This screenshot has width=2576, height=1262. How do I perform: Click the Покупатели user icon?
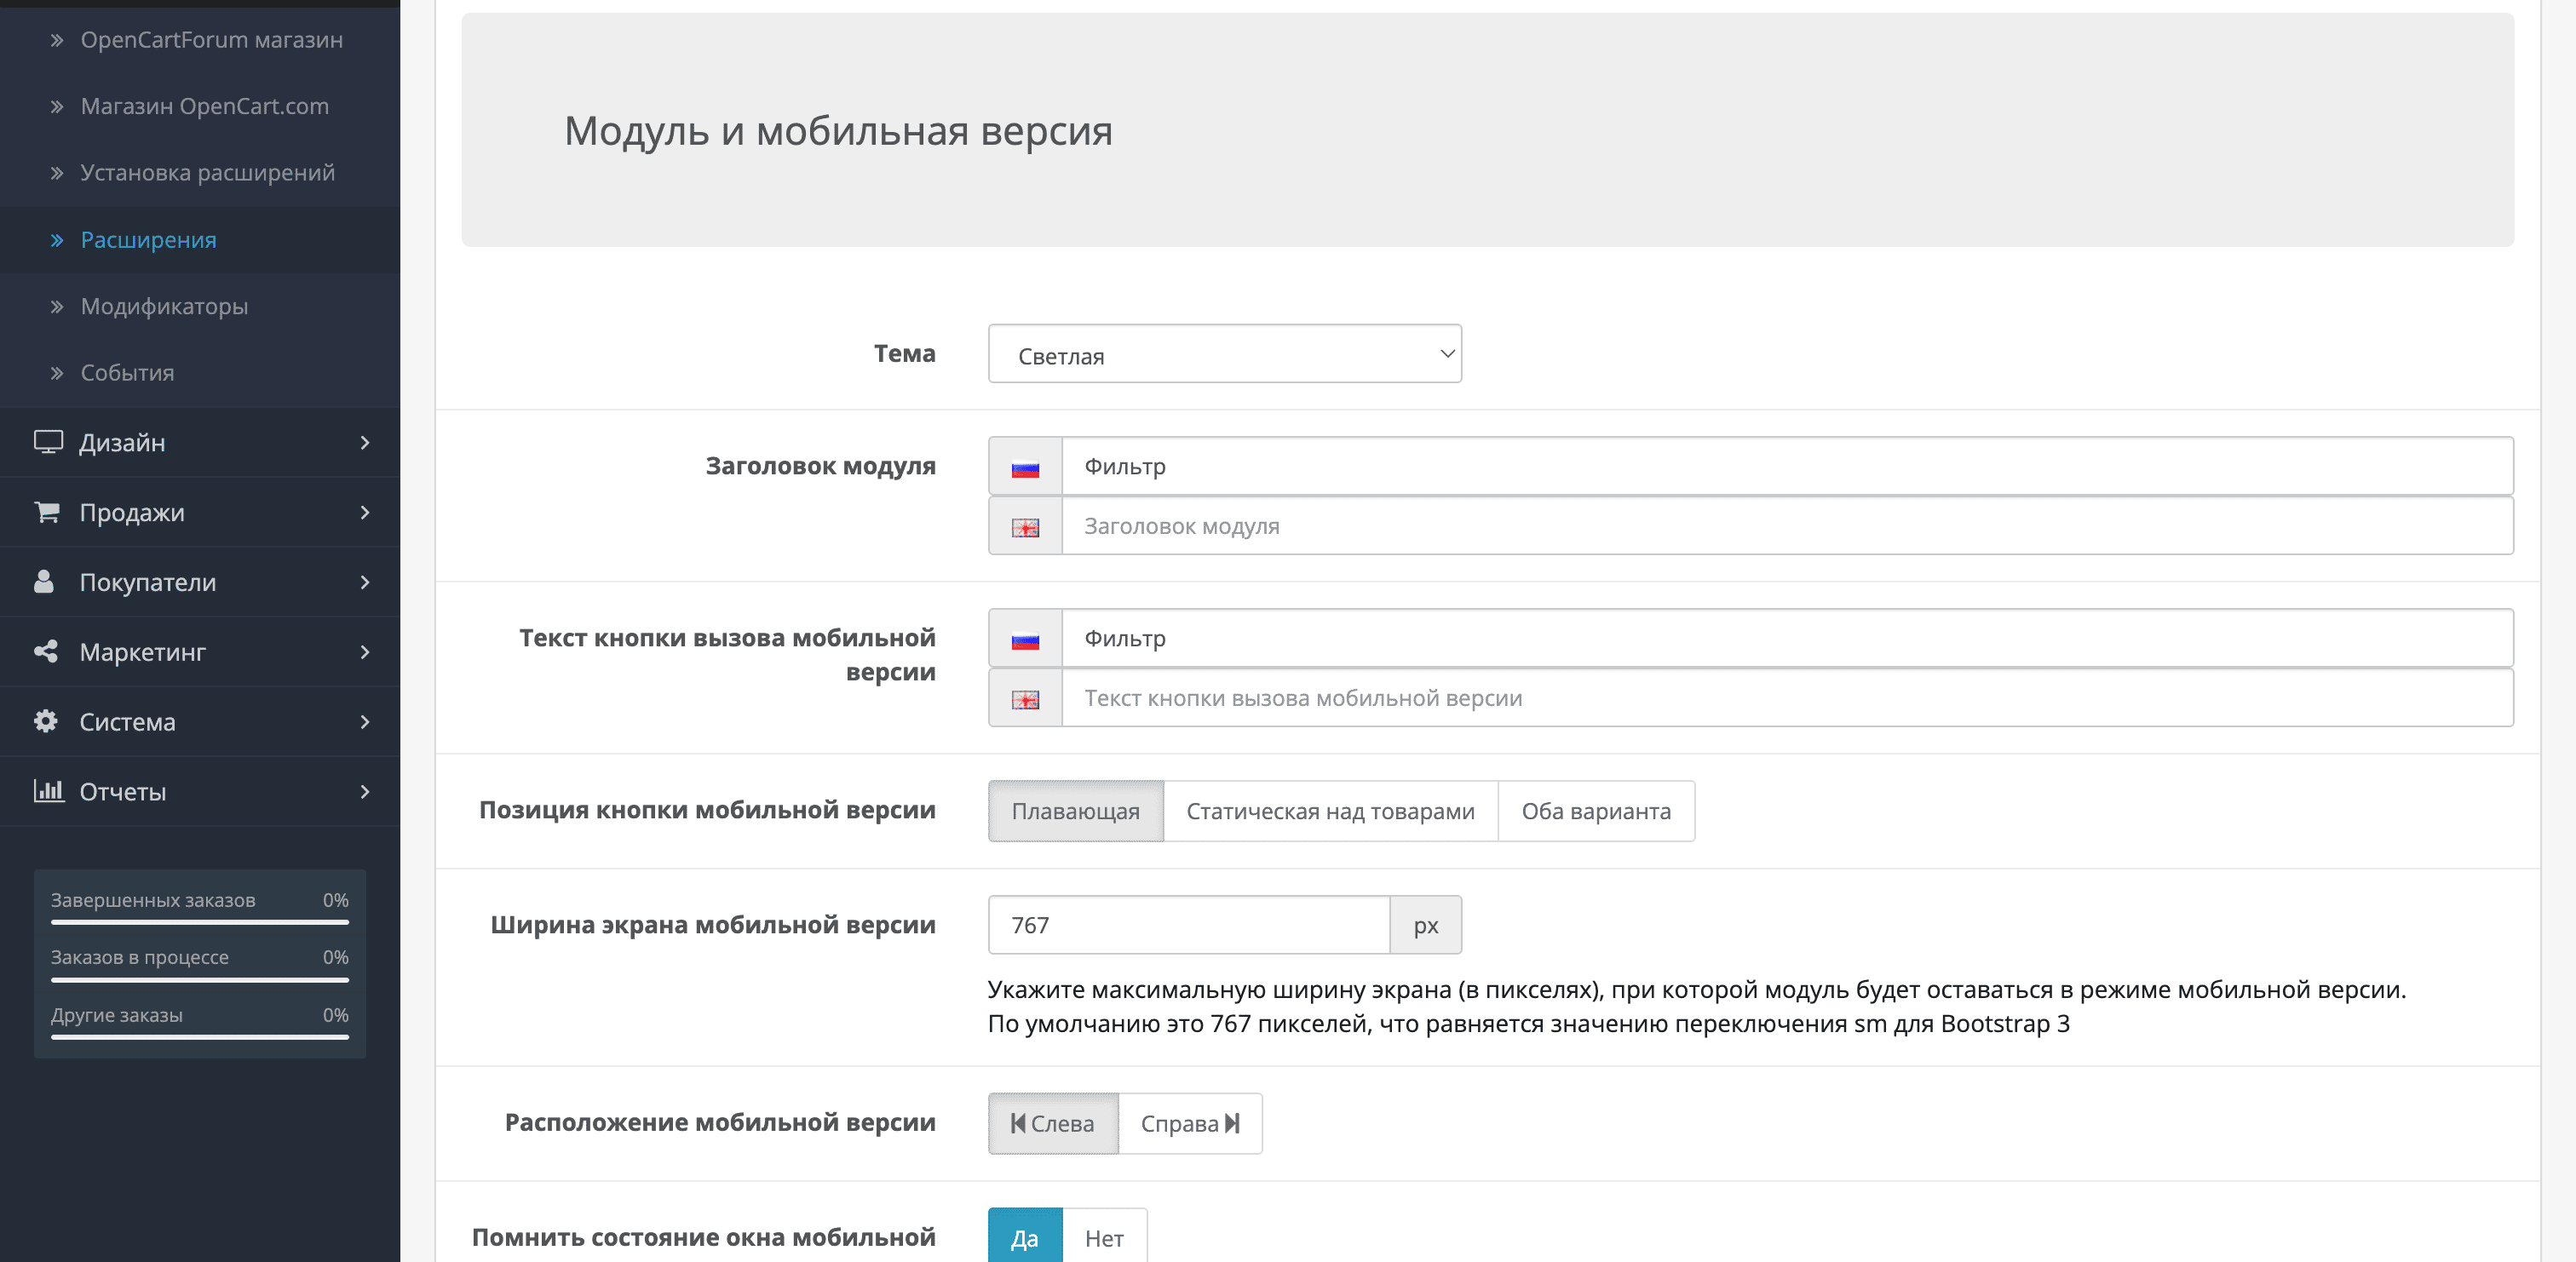coord(44,581)
